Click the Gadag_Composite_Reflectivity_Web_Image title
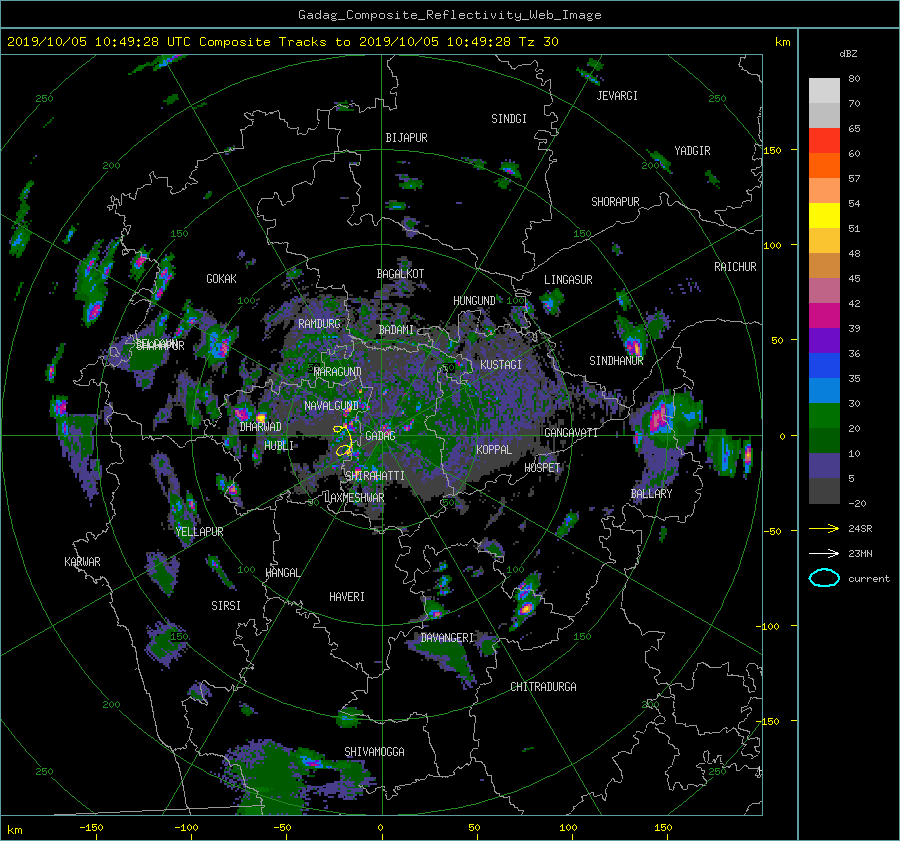This screenshot has height=841, width=900. click(x=449, y=15)
